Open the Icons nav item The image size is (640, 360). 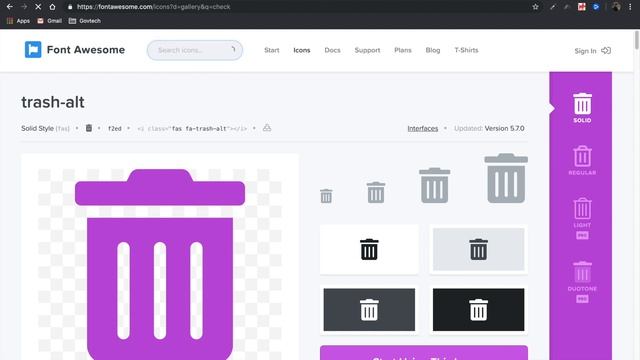tap(302, 50)
